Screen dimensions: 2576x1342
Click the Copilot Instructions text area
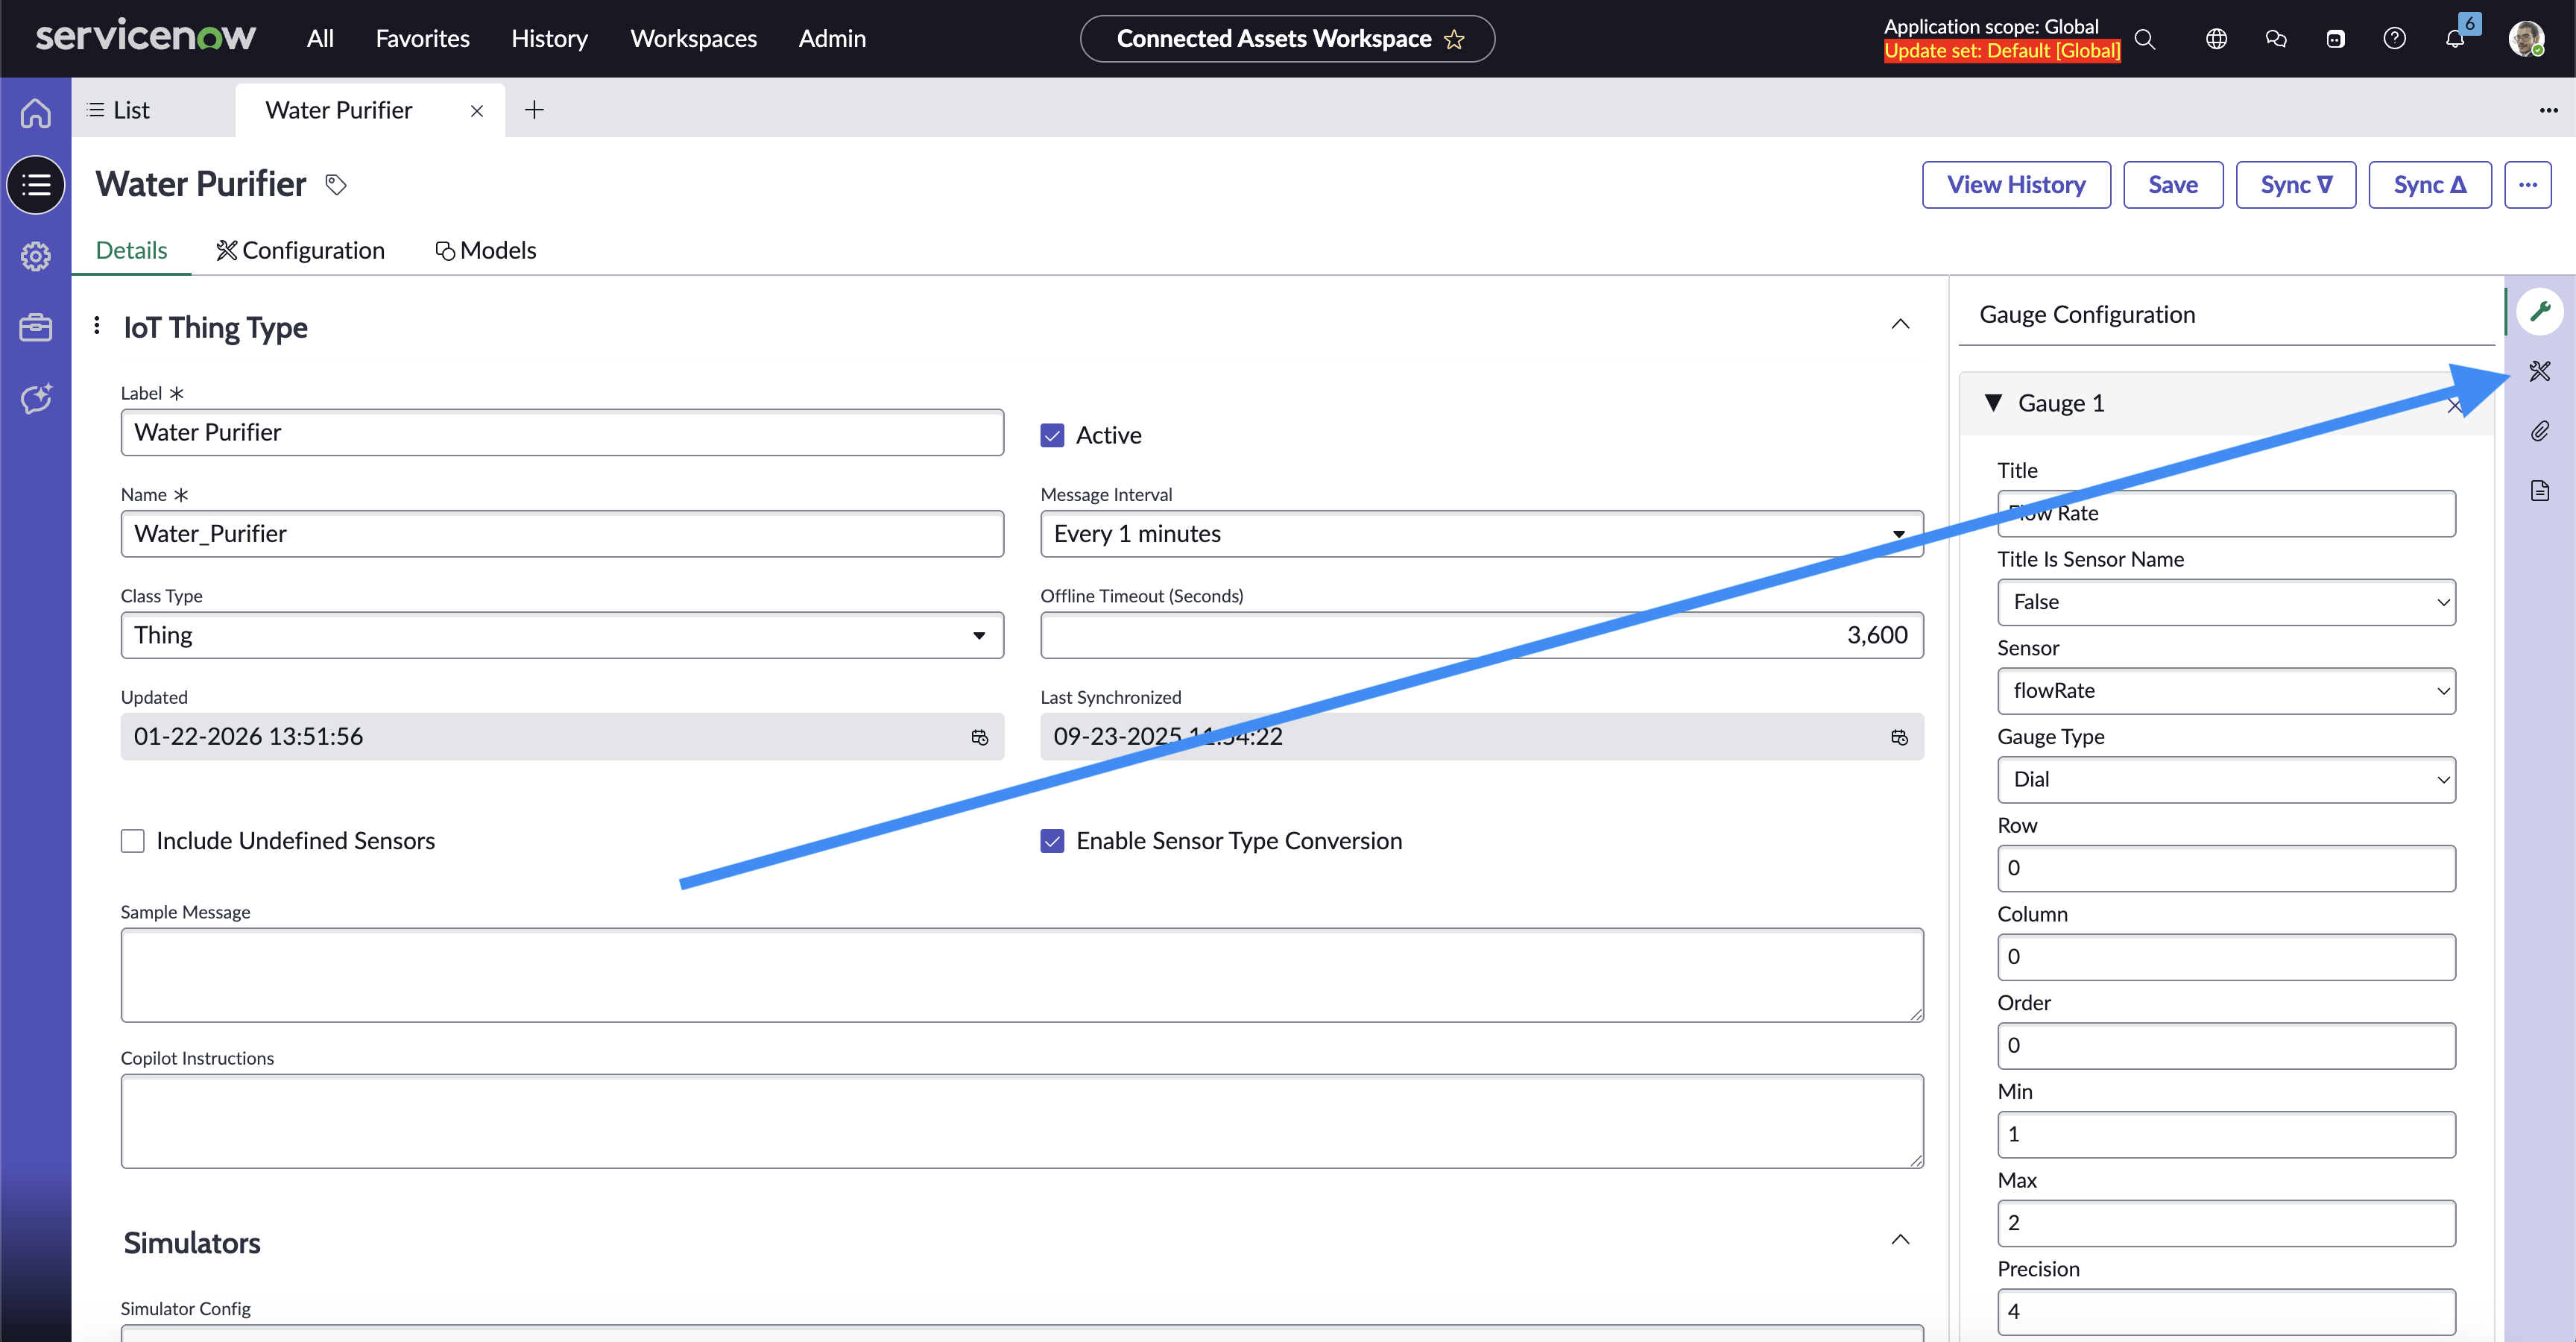tap(1022, 1121)
